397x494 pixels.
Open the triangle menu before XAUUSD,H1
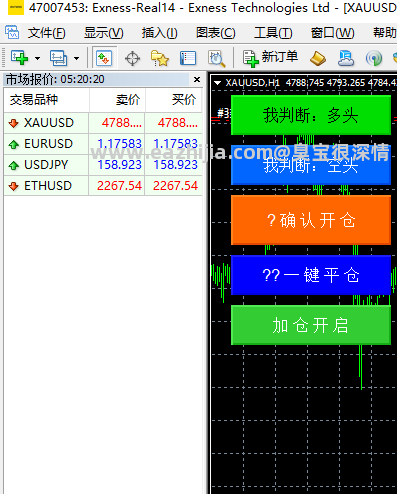(x=217, y=83)
